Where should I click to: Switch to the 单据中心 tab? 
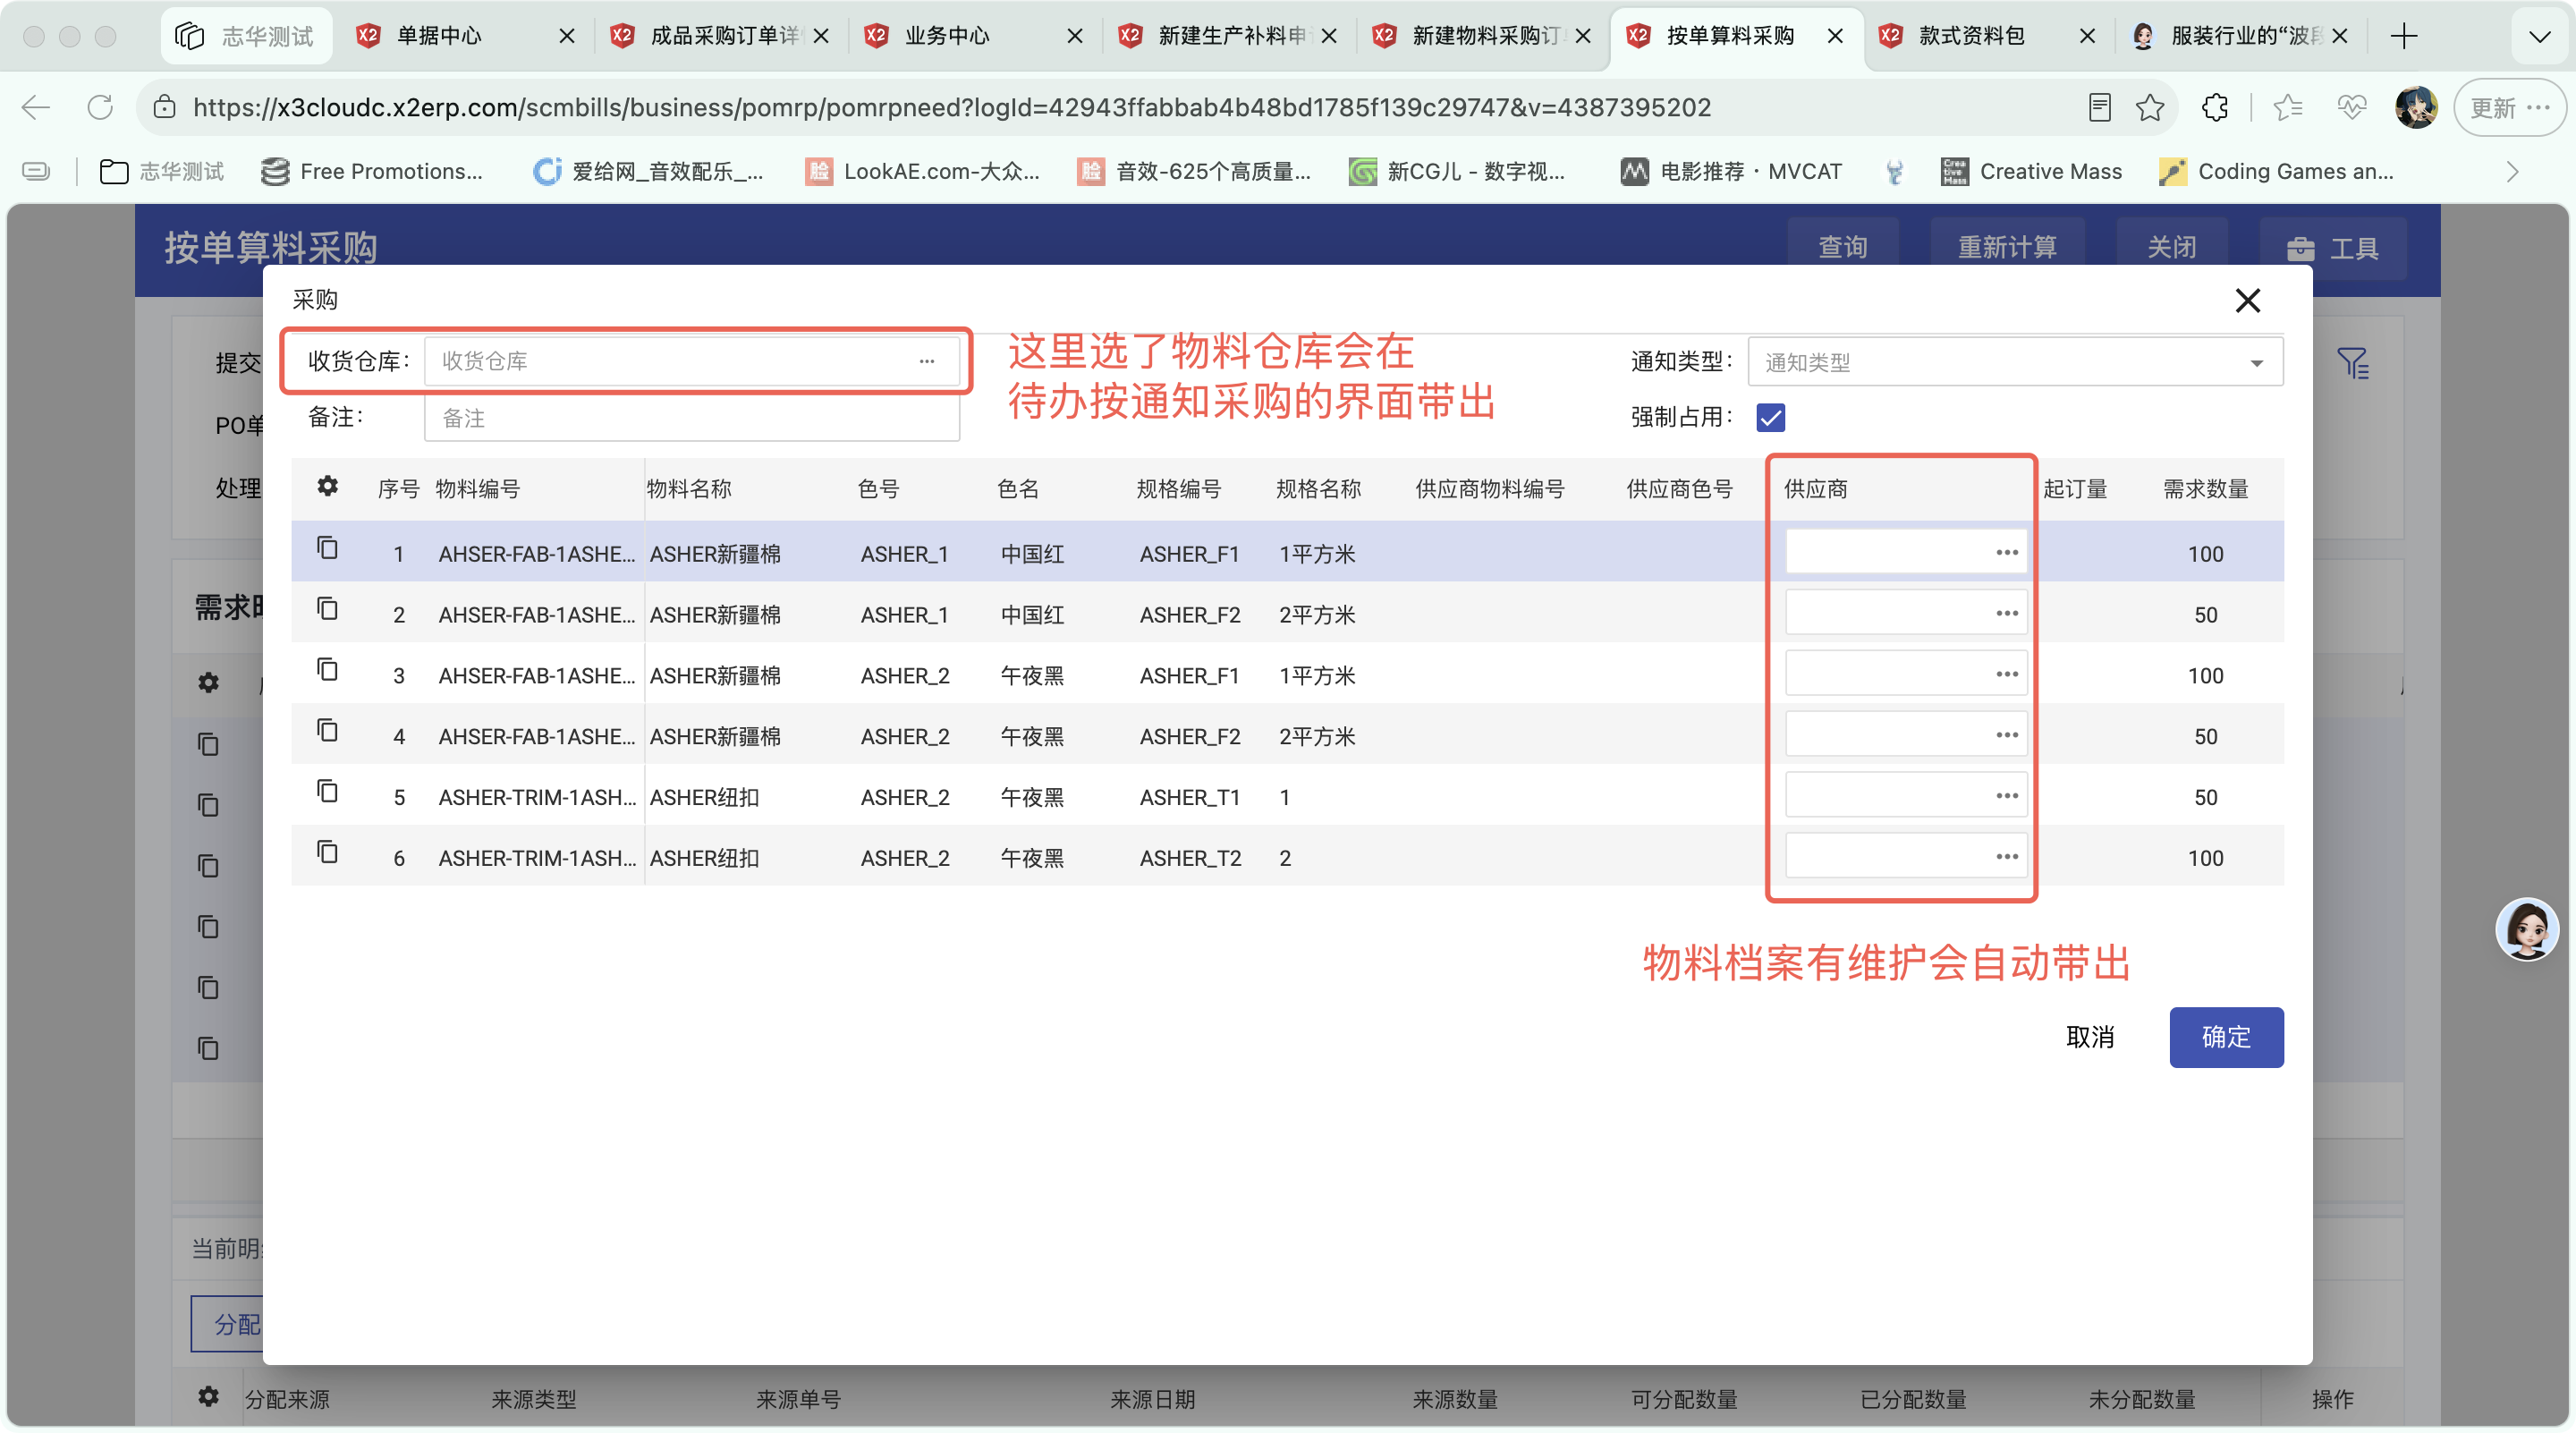point(466,36)
